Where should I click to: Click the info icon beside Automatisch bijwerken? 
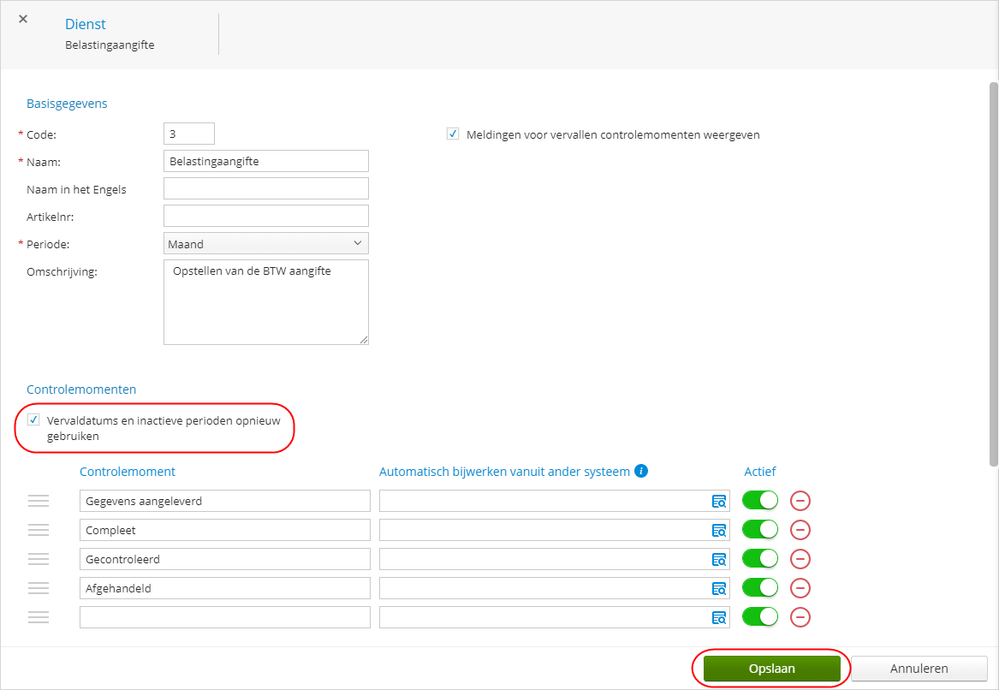click(642, 471)
